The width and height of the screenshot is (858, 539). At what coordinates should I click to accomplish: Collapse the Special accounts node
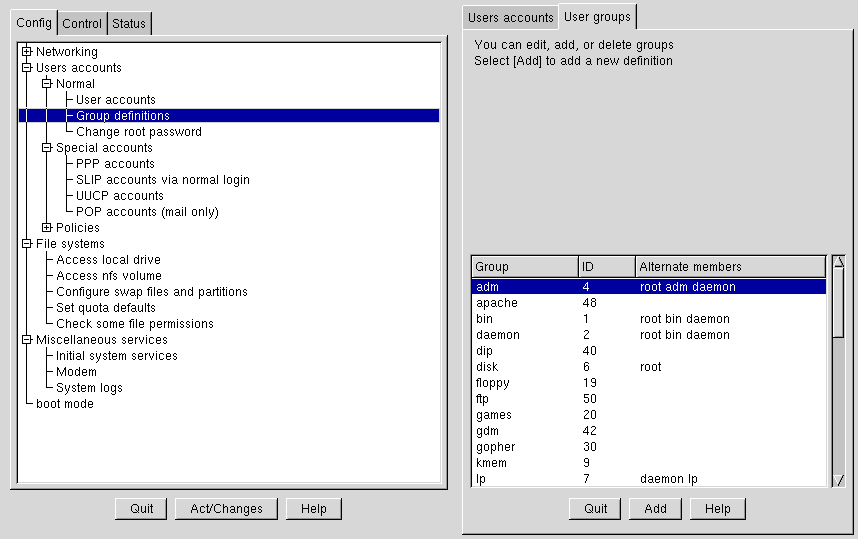[x=47, y=148]
